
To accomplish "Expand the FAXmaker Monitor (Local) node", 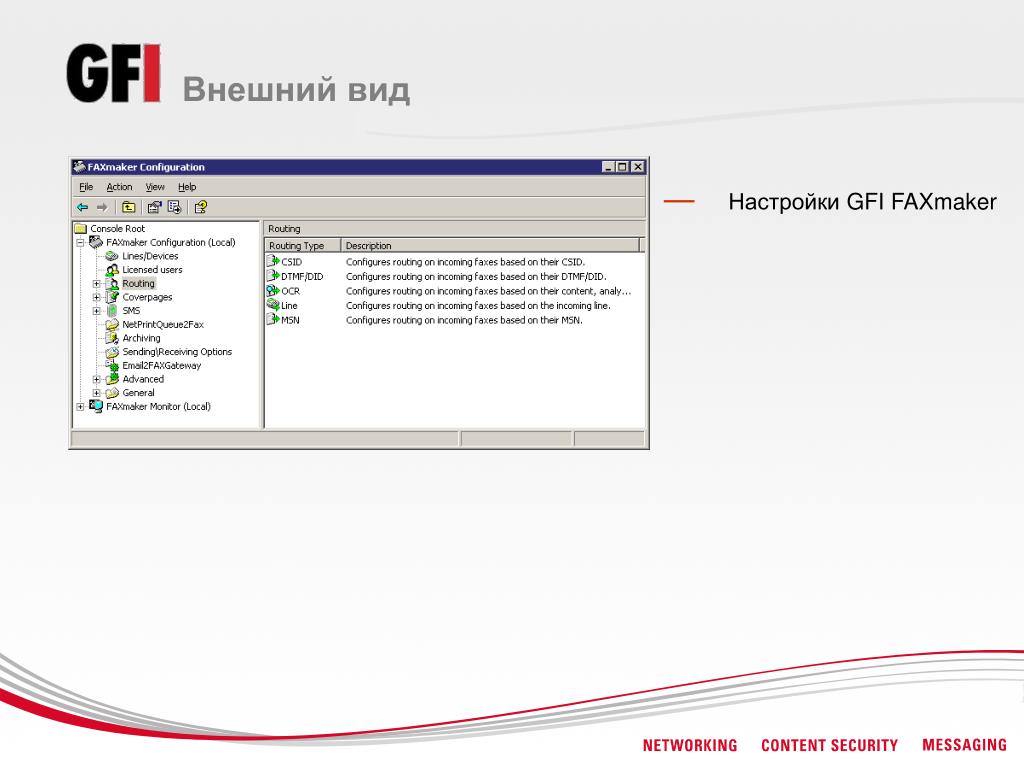I will pyautogui.click(x=80, y=407).
